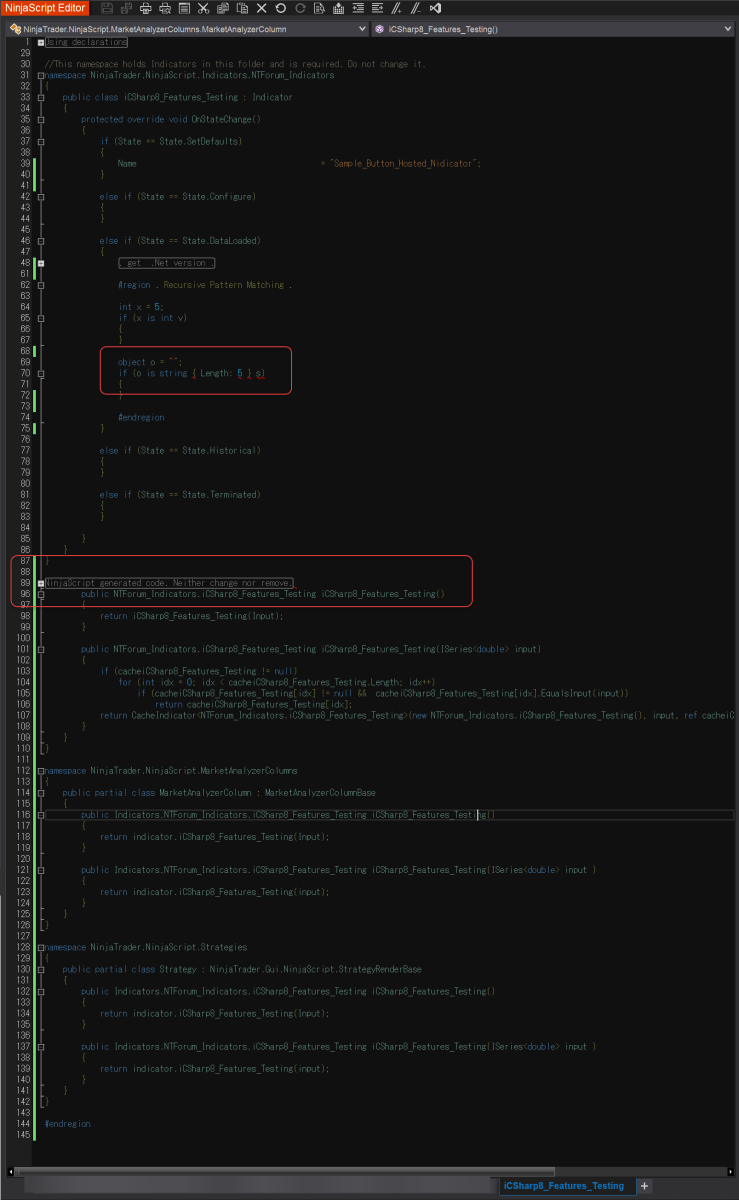Click the Print toolbar icon
The width and height of the screenshot is (739, 1200).
[x=146, y=8]
